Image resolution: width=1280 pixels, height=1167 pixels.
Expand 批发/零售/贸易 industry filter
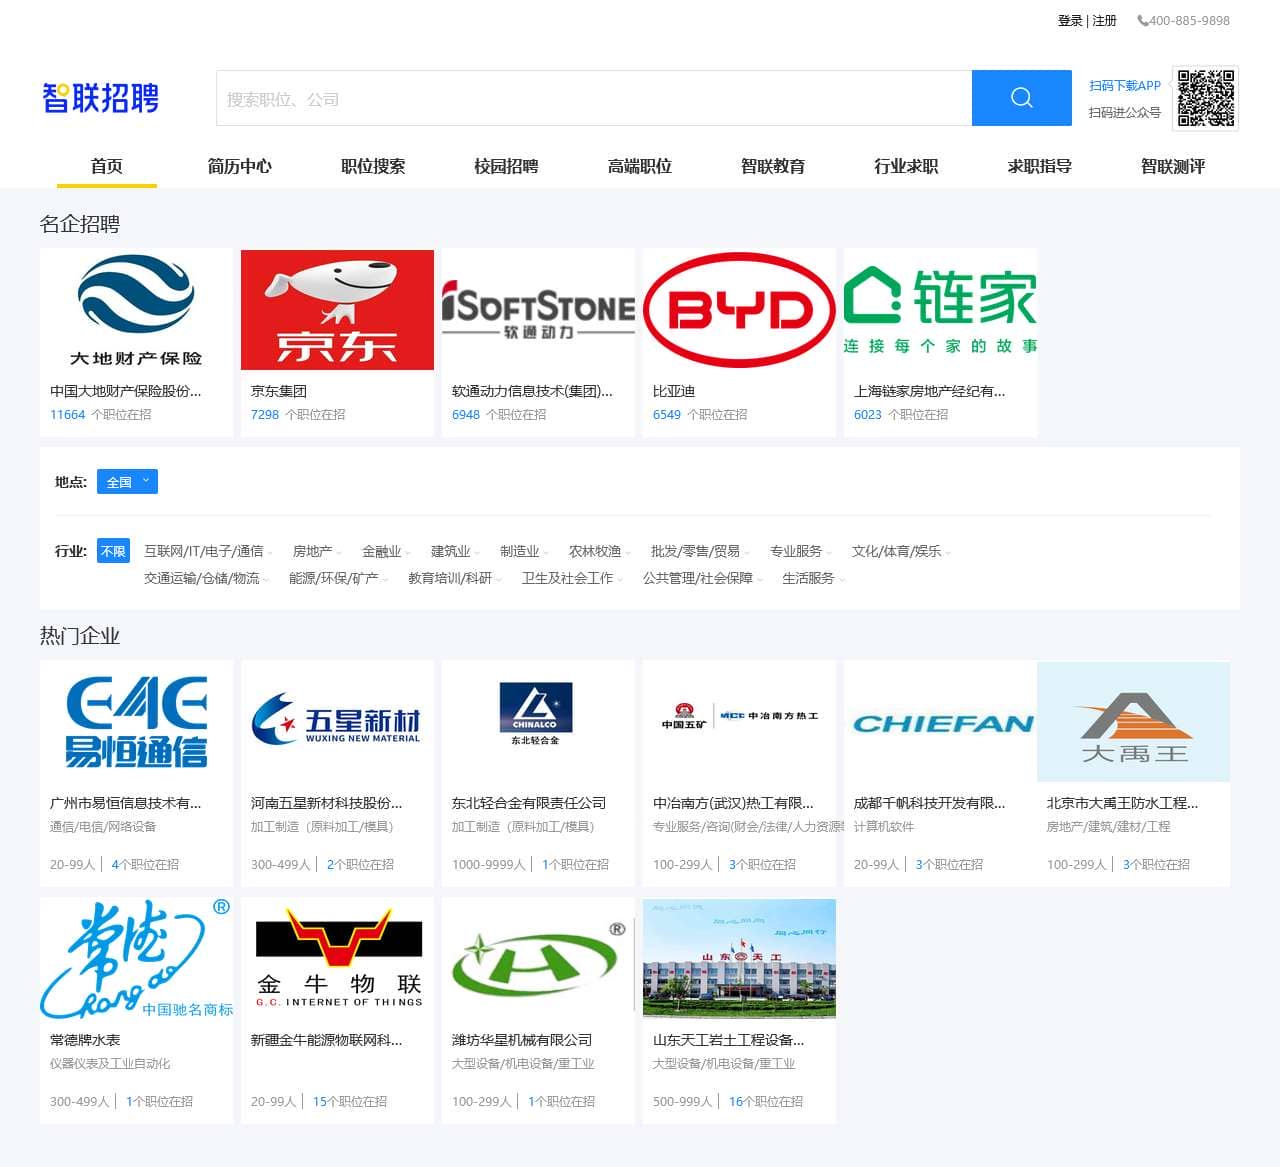(x=699, y=551)
